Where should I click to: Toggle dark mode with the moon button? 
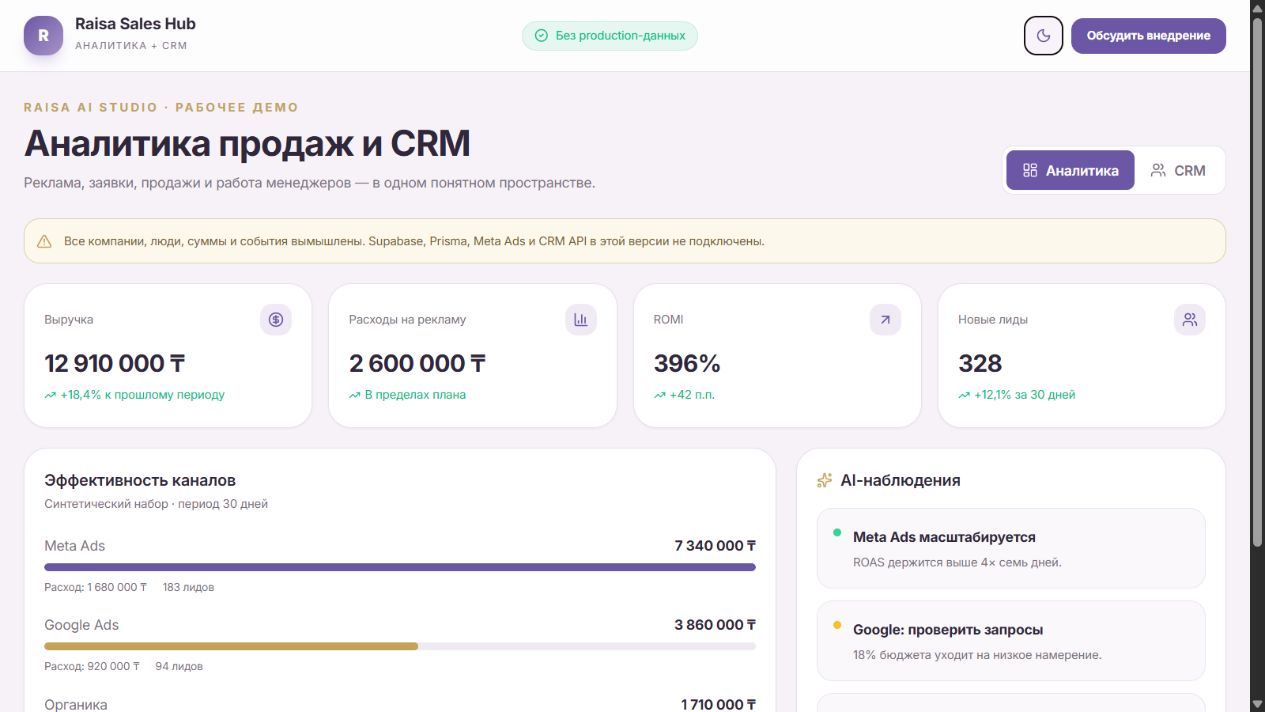click(x=1043, y=36)
